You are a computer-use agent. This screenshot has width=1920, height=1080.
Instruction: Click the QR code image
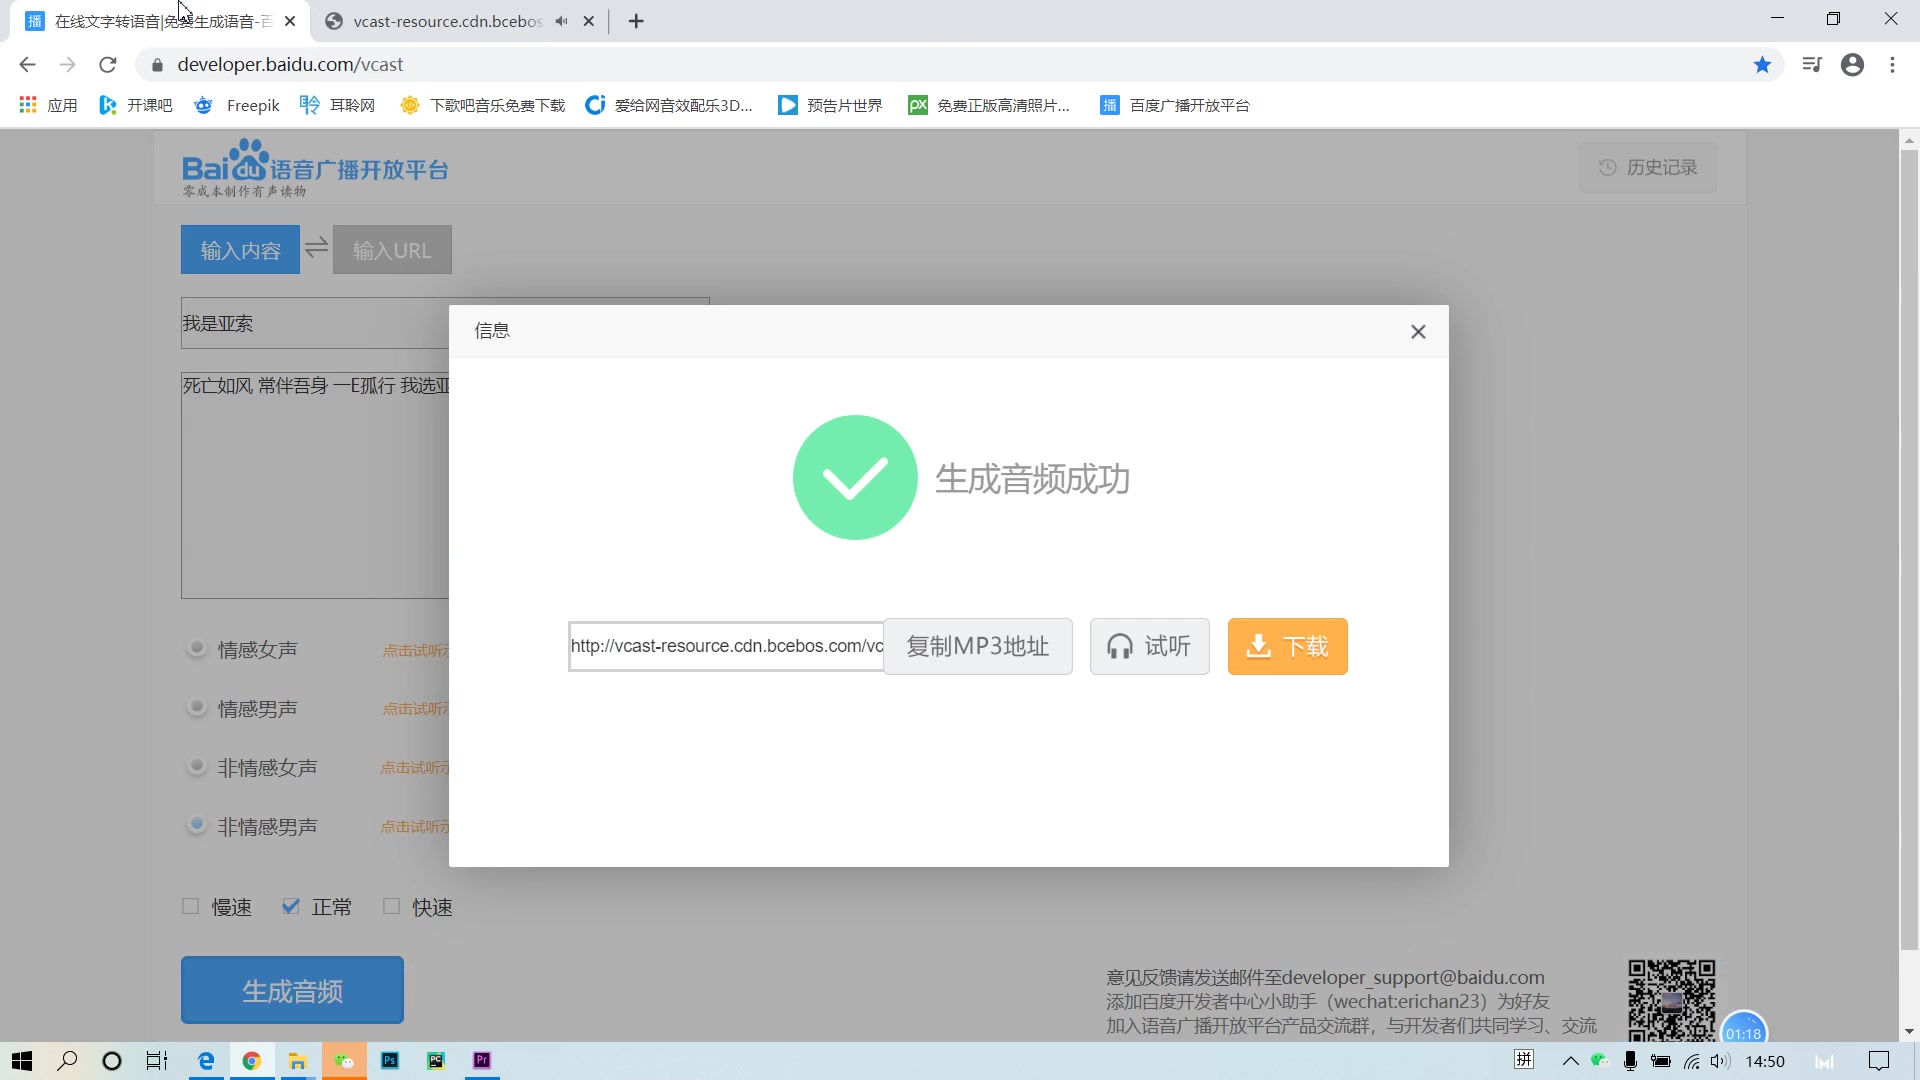(1671, 1000)
